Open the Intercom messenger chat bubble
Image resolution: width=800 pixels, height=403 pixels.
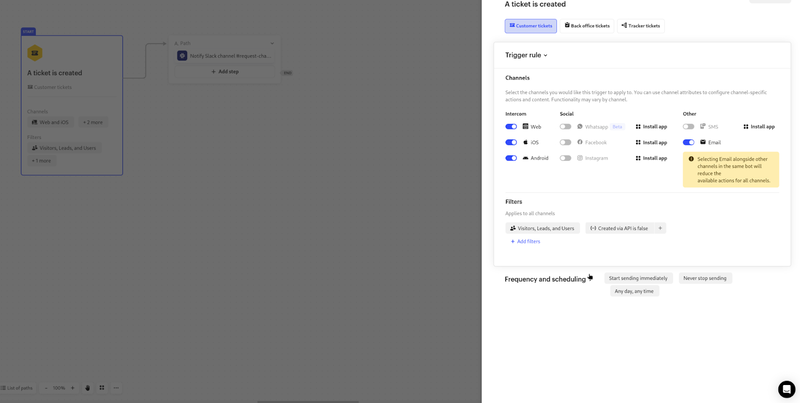pyautogui.click(x=786, y=389)
